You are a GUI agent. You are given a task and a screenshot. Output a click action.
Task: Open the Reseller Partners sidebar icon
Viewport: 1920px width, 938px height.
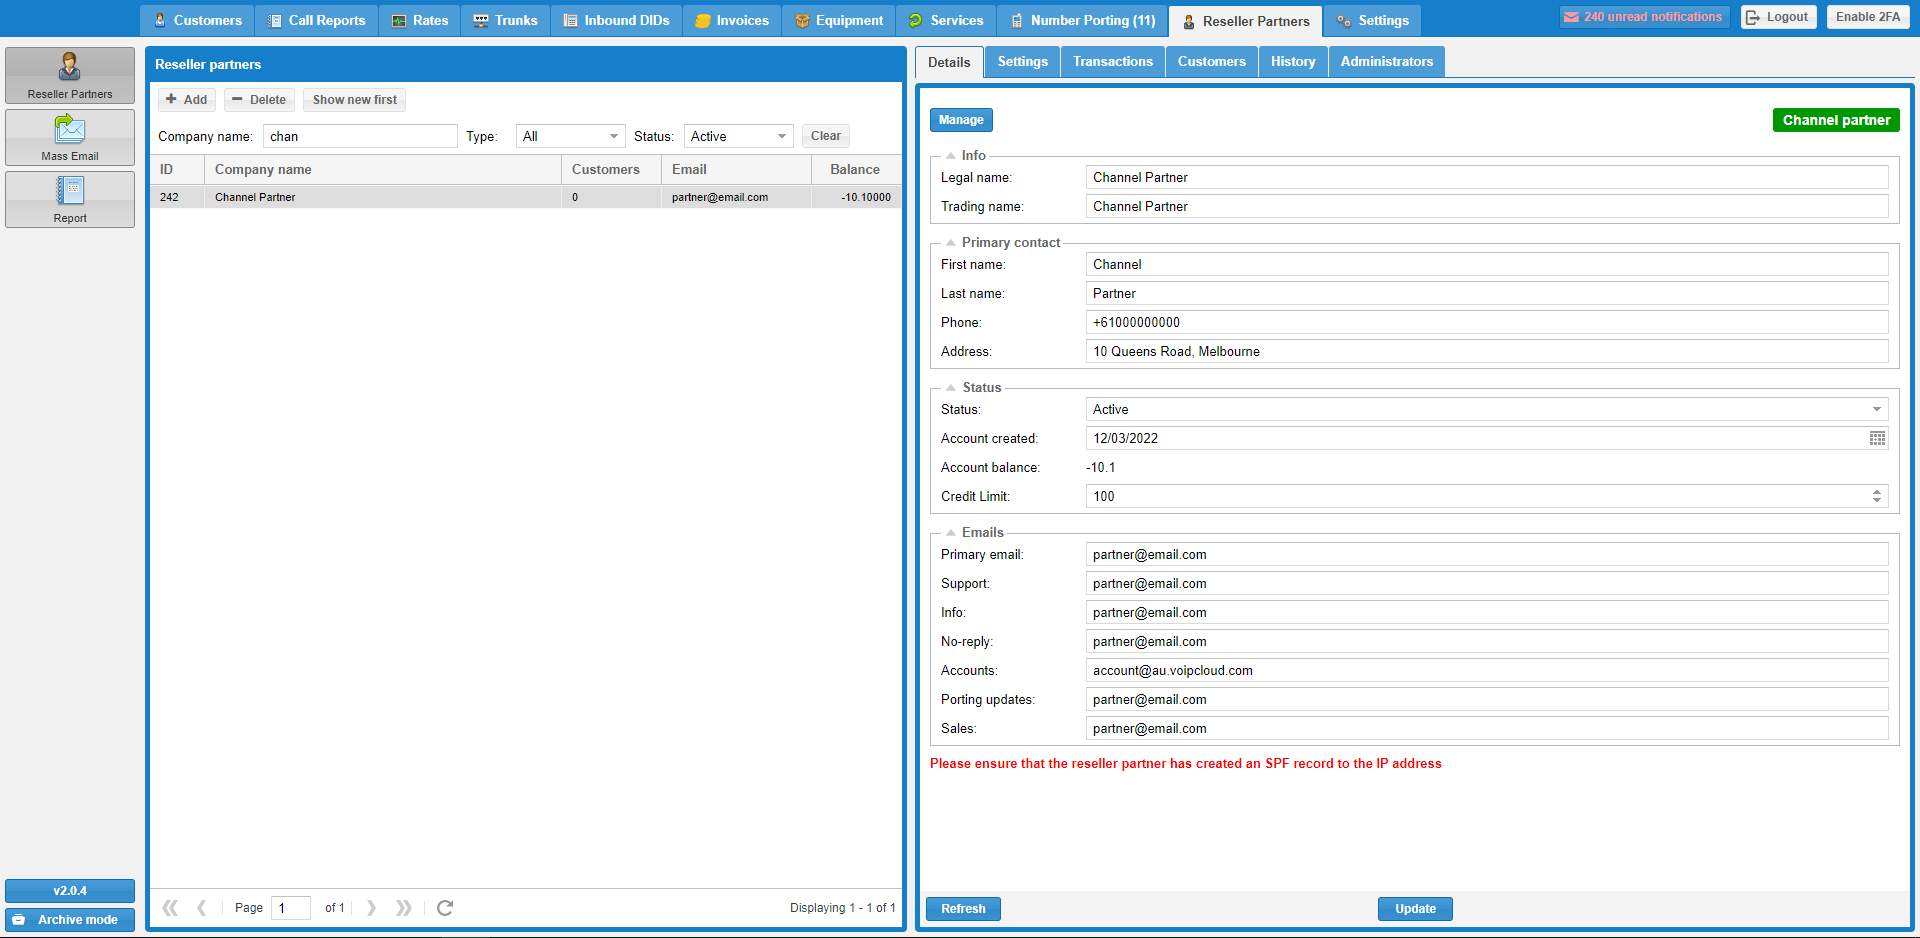click(x=70, y=75)
